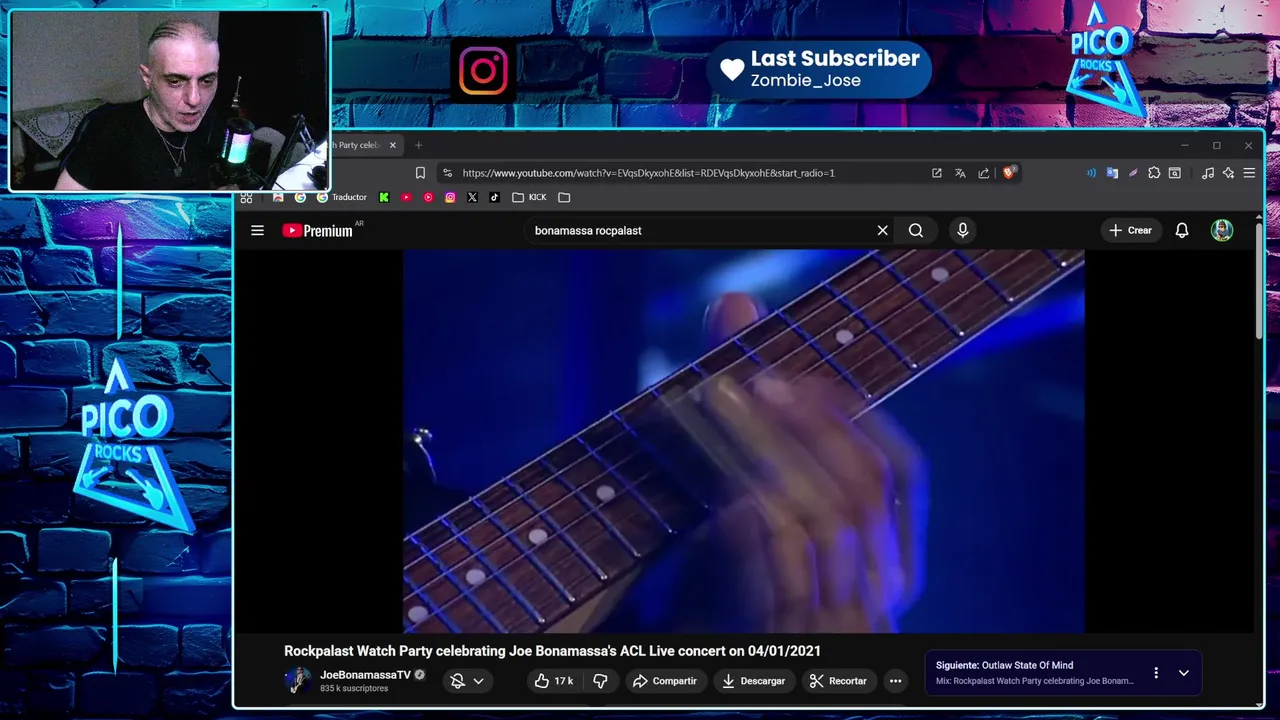Open the YouTube hamburger guide menu
The width and height of the screenshot is (1280, 720).
(x=257, y=230)
